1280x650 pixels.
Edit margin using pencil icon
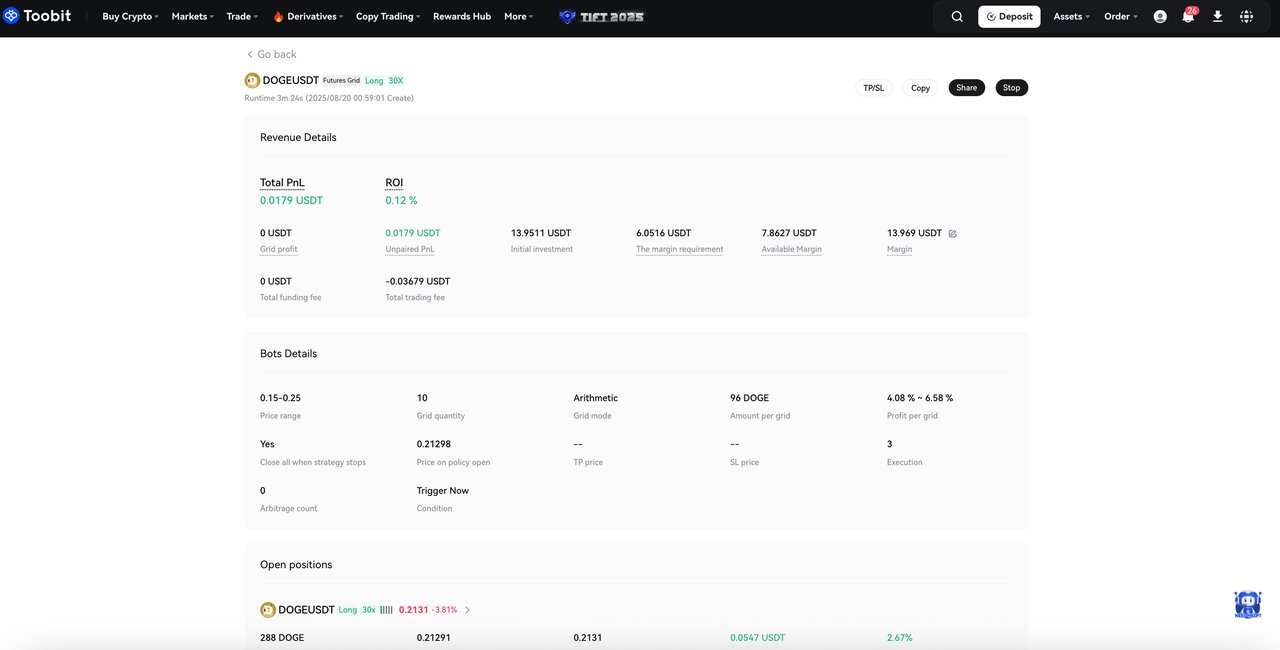(952, 234)
